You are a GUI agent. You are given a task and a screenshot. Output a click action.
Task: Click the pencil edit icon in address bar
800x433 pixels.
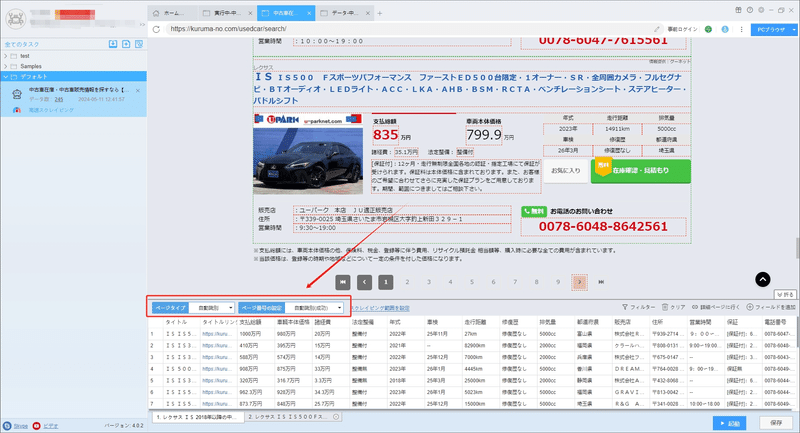657,29
